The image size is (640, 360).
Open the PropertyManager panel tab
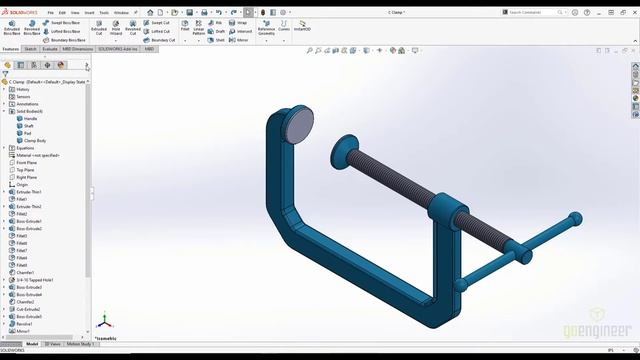21,65
